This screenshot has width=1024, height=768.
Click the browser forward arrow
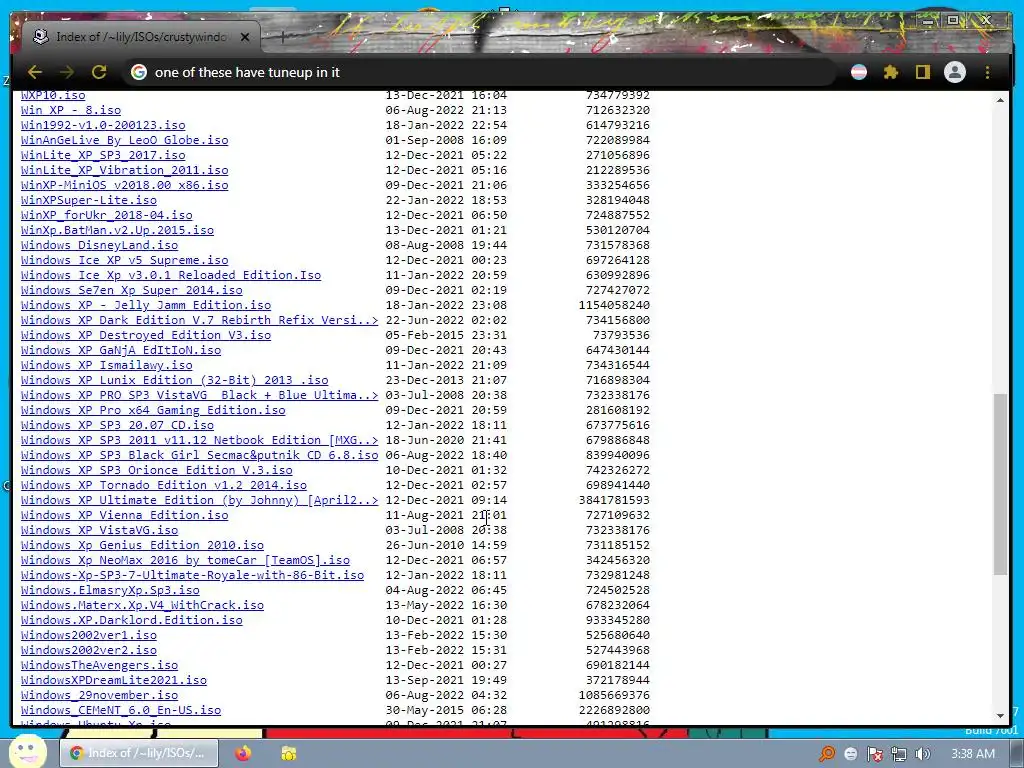tap(67, 72)
